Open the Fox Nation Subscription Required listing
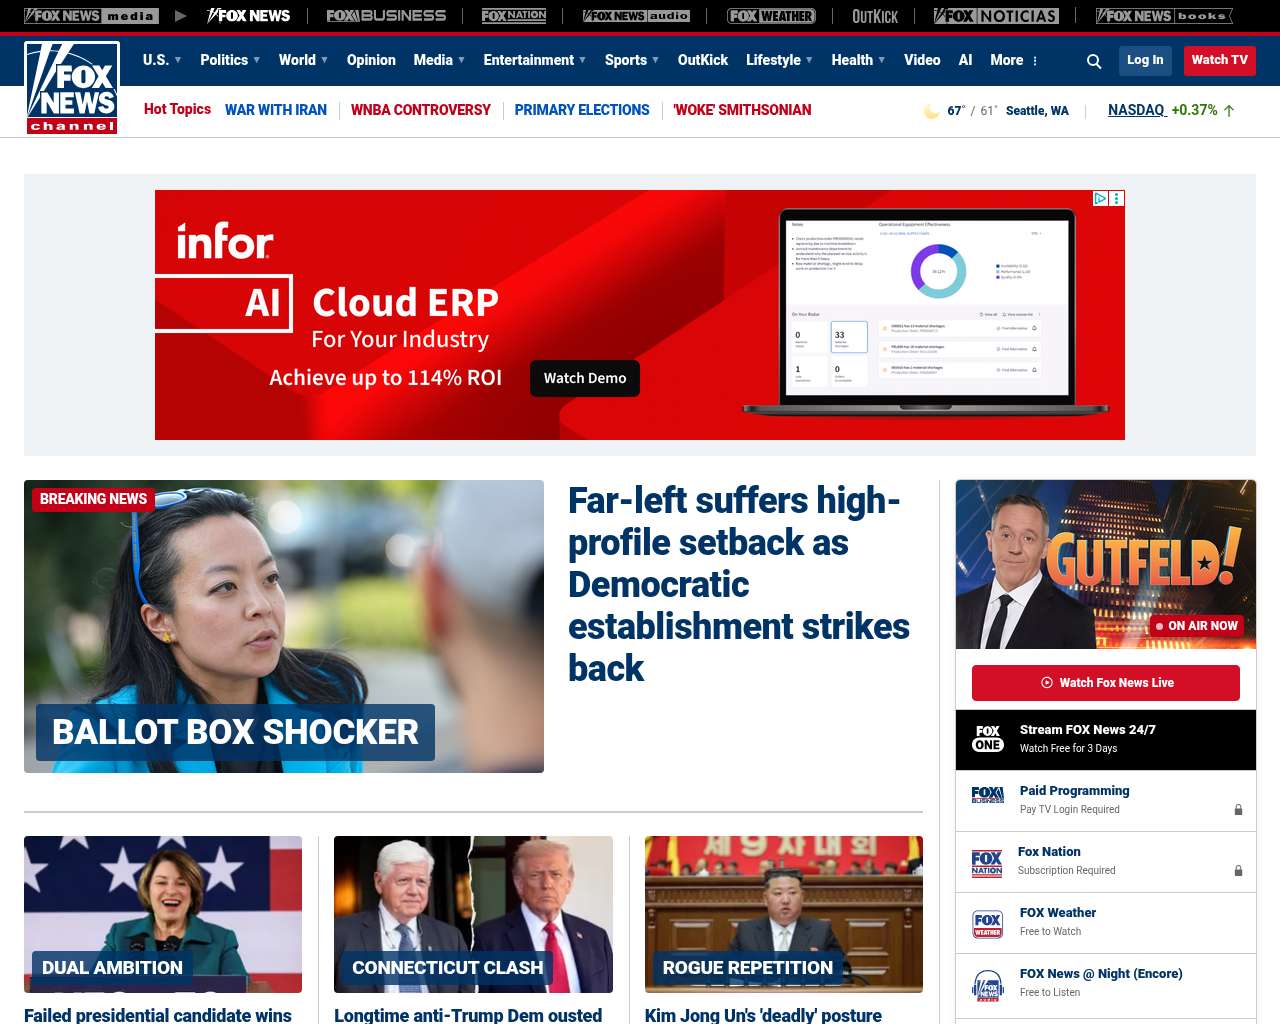The image size is (1280, 1024). pos(1106,862)
